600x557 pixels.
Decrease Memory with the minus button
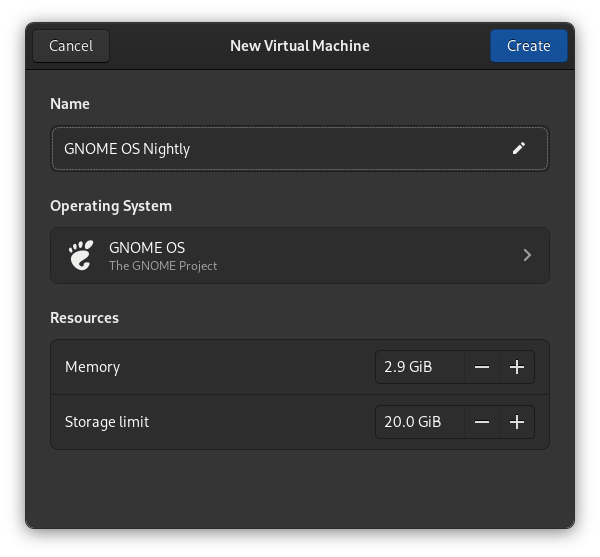[x=482, y=367]
